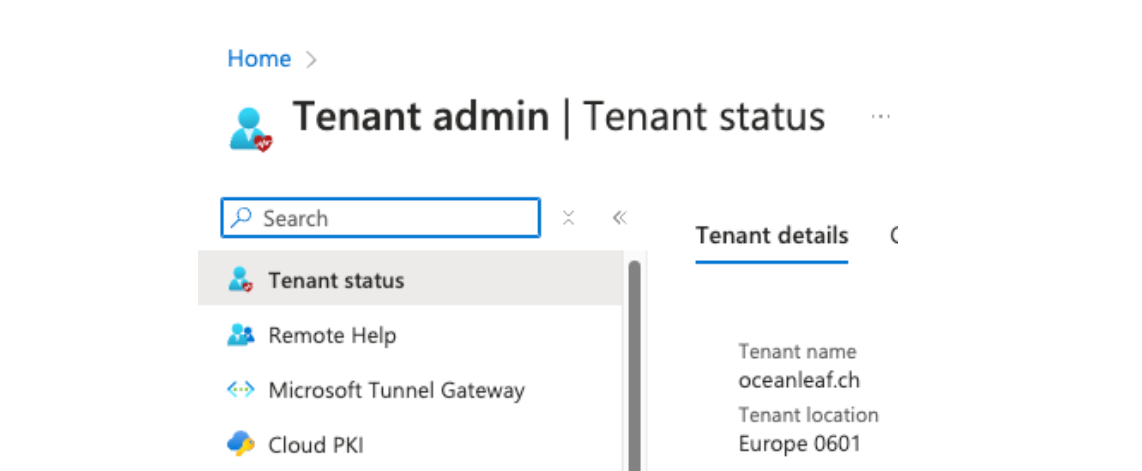Open Remote Help from the sidebar
This screenshot has width=1142, height=471.
pyautogui.click(x=332, y=335)
